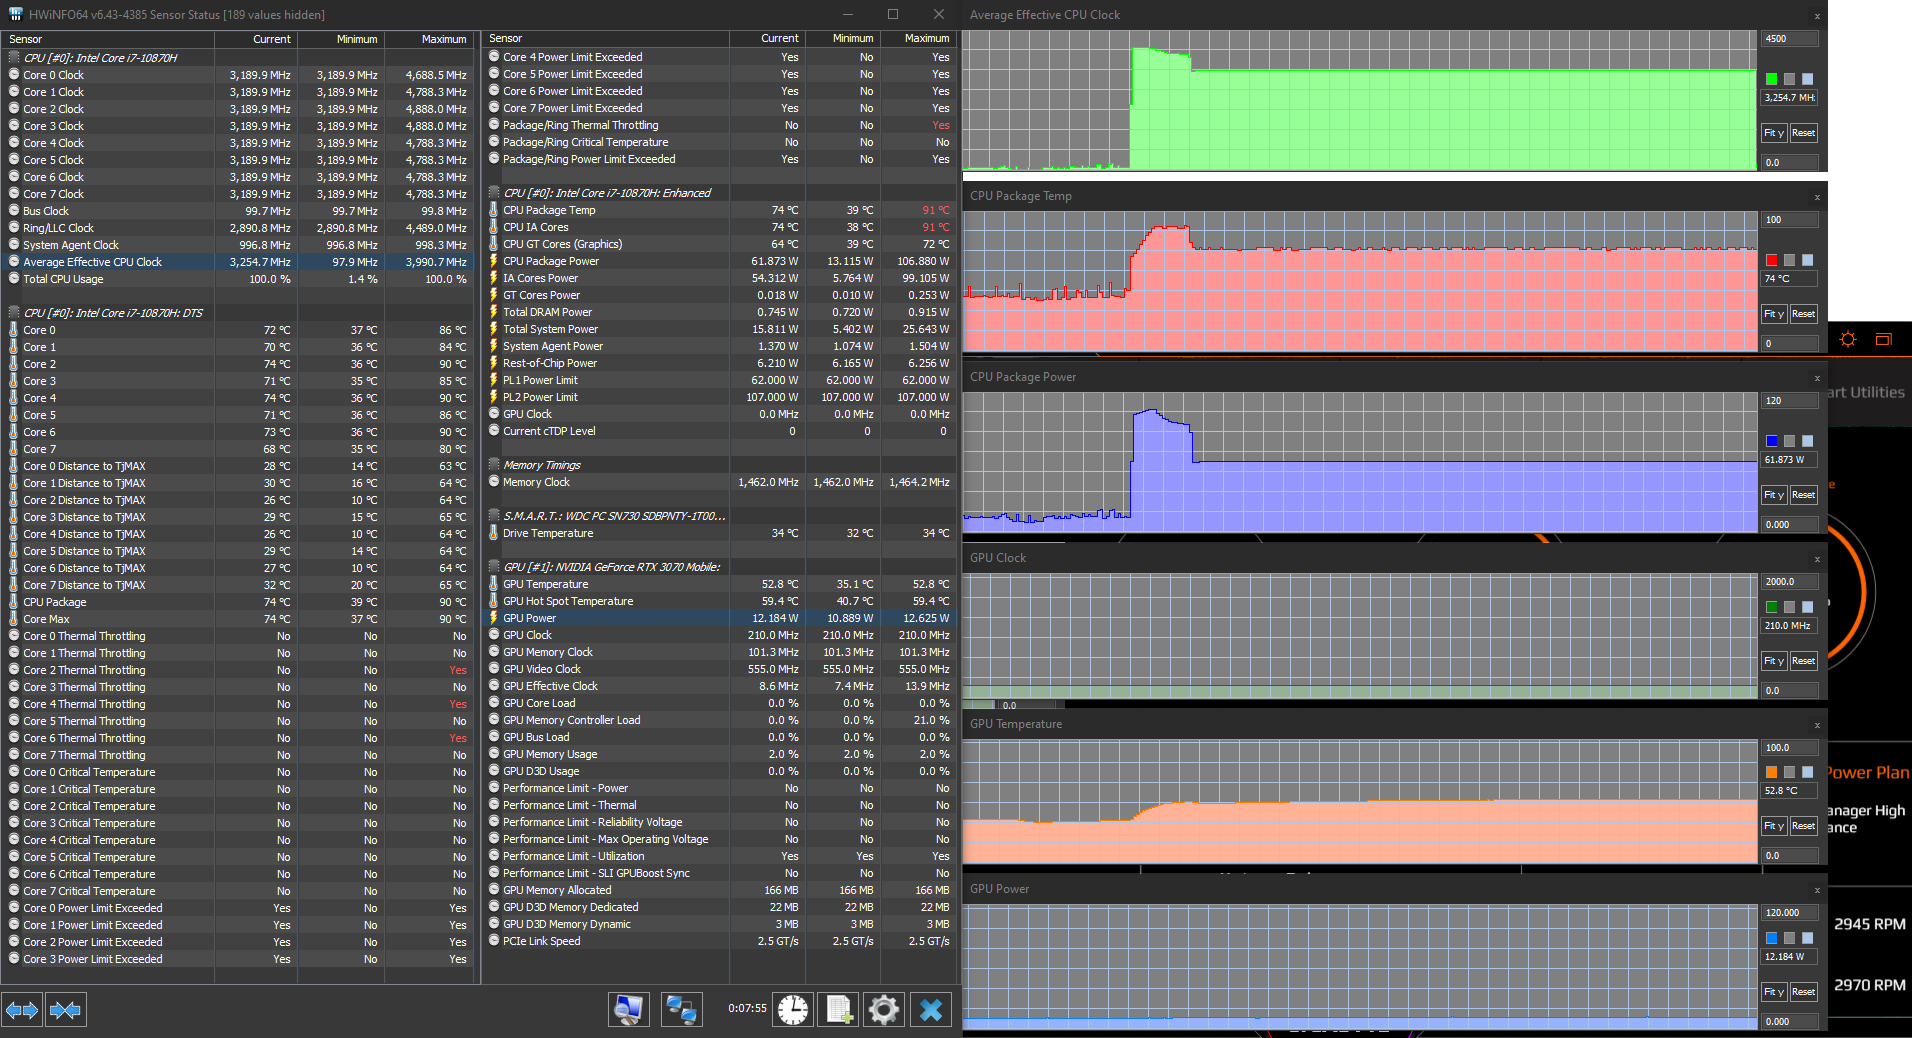1912x1038 pixels.
Task: Click the orange sun brightness icon
Action: coord(1847,340)
